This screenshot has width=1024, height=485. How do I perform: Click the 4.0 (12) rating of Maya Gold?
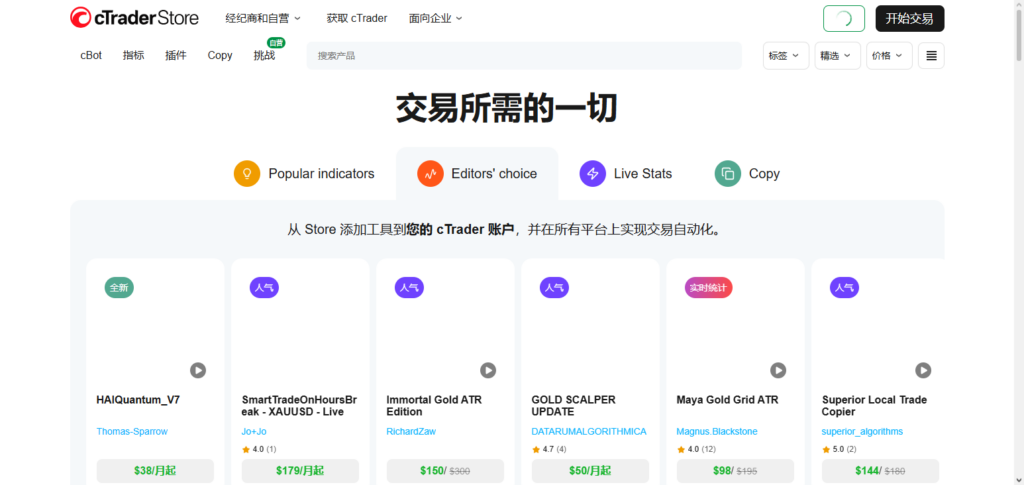pos(696,449)
